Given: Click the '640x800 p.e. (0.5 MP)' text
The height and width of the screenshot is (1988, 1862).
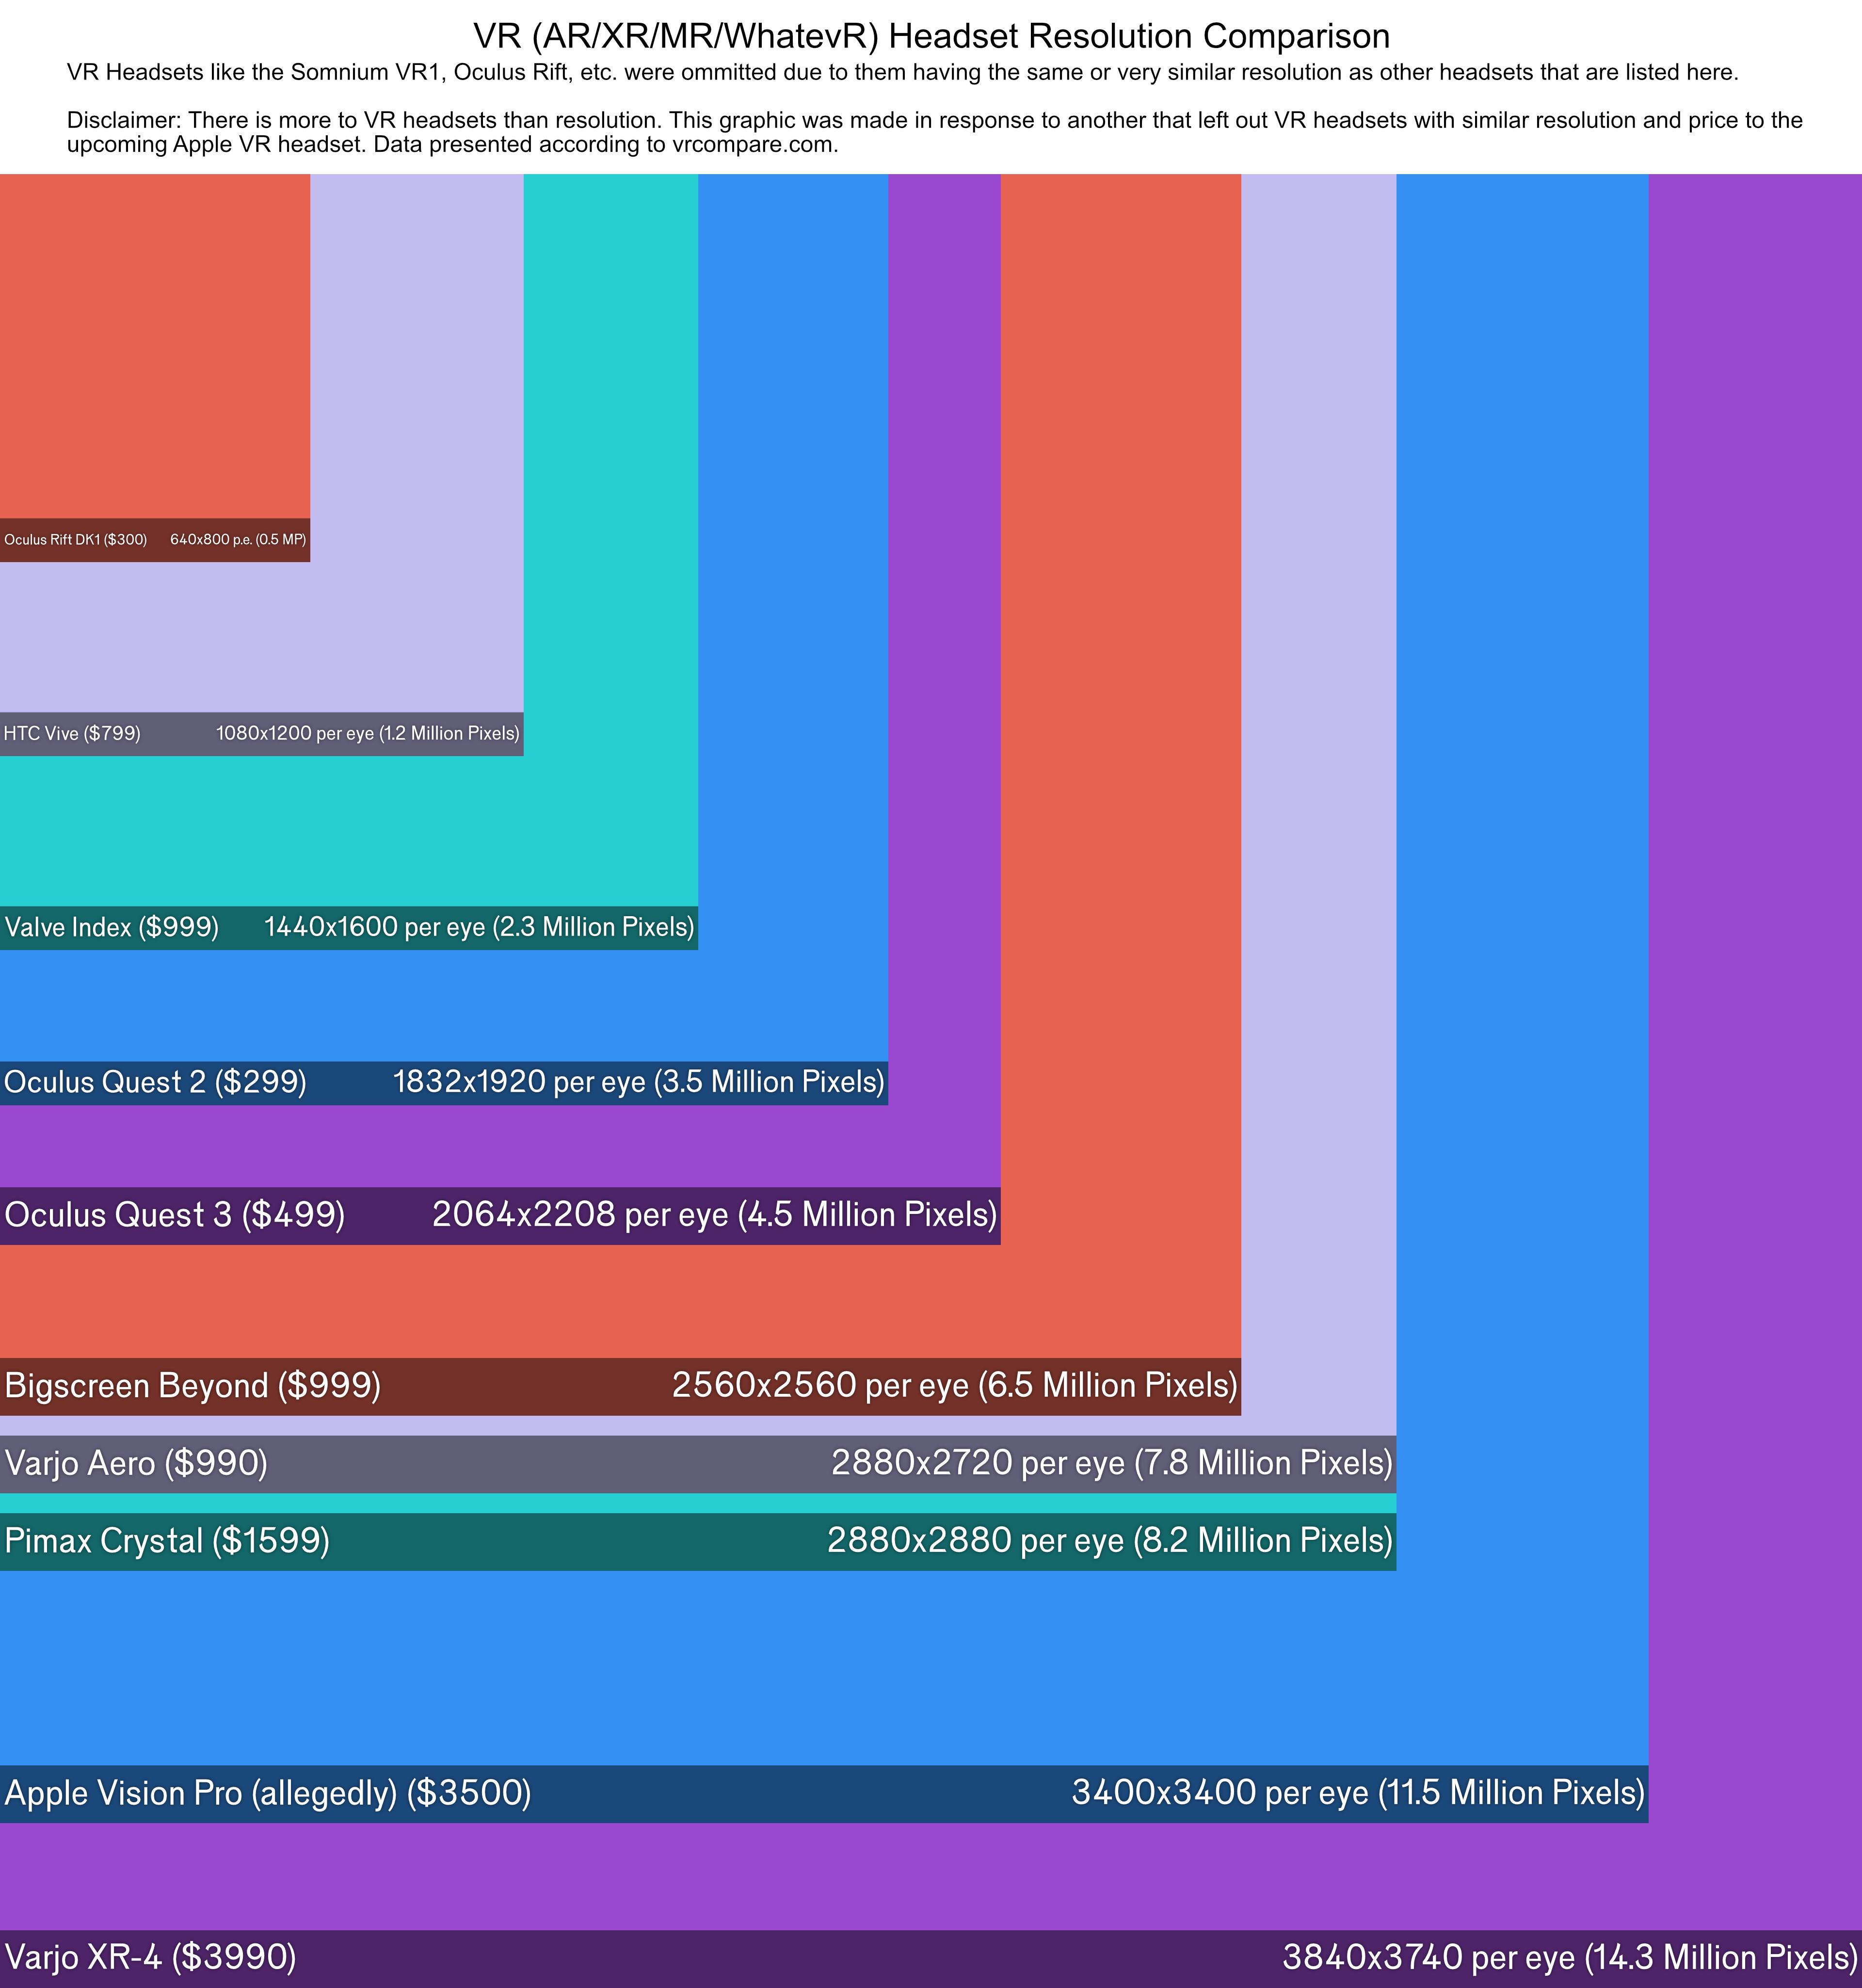Looking at the screenshot, I should [x=238, y=540].
